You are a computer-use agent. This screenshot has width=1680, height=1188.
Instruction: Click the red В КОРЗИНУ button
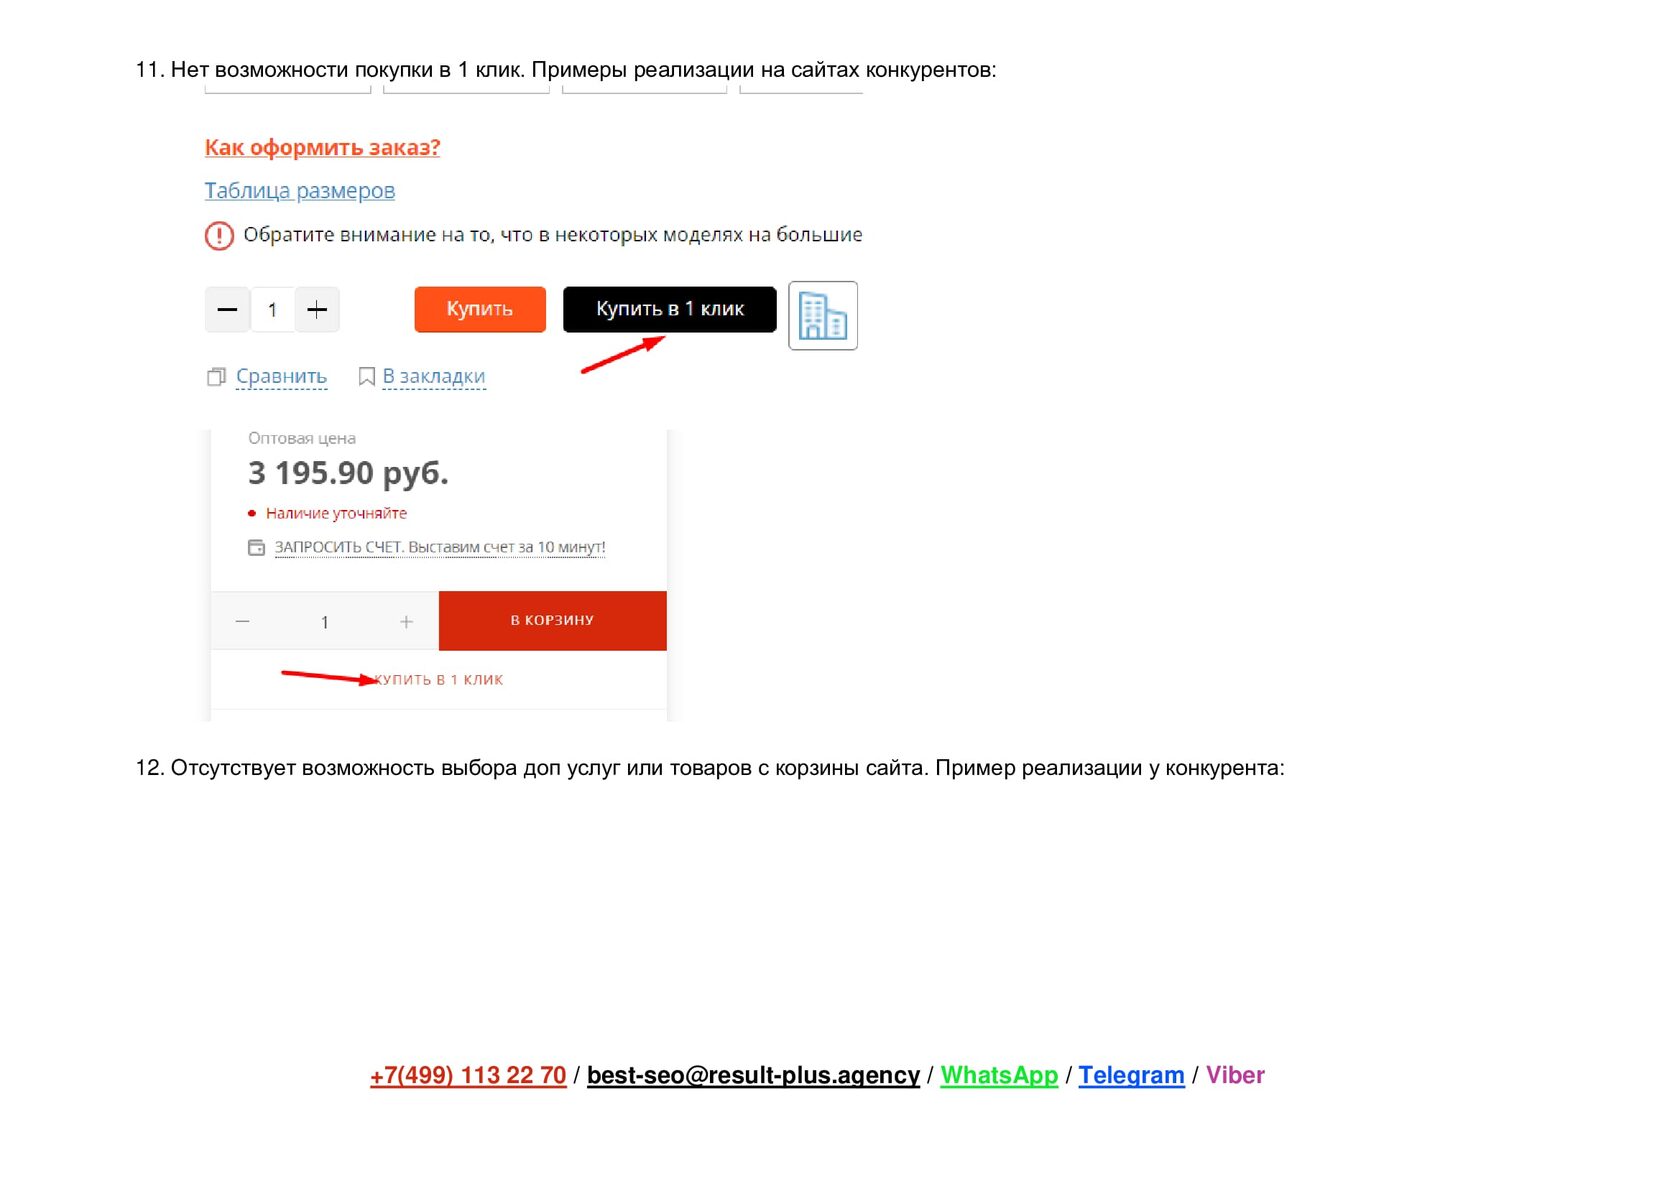[x=553, y=621]
